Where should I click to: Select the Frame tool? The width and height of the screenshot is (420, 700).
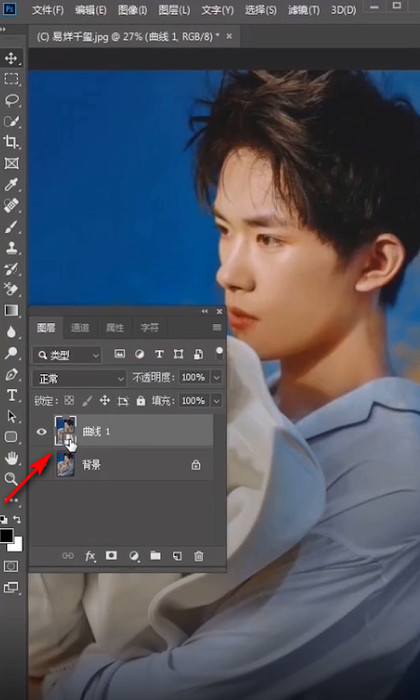[11, 163]
